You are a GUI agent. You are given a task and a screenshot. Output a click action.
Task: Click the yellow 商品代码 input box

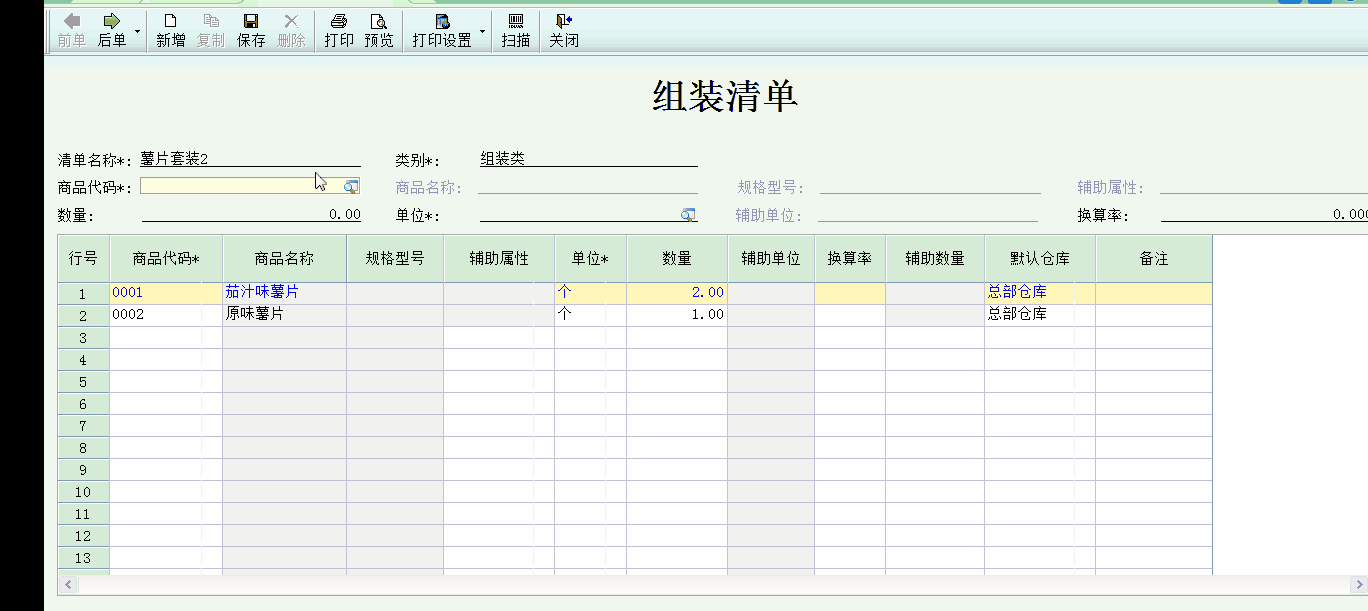coord(240,185)
